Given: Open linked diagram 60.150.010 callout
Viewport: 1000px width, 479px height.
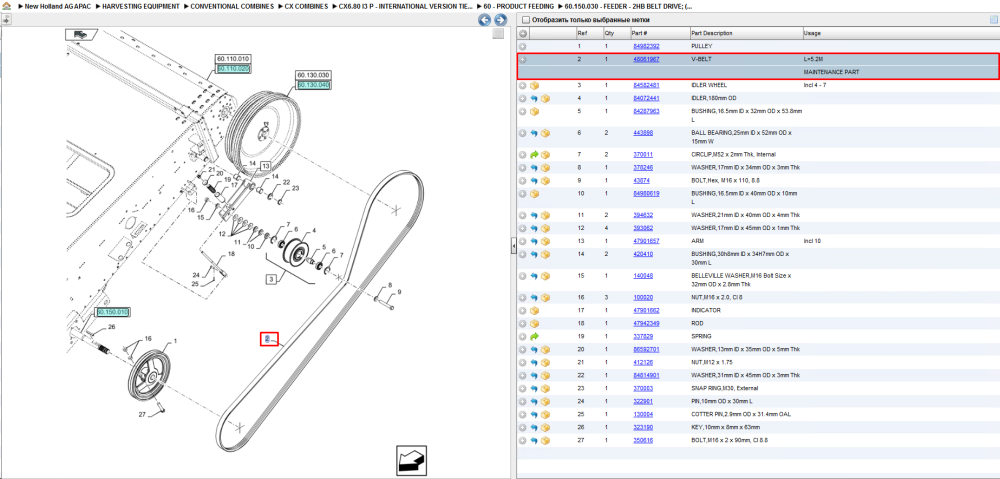Looking at the screenshot, I should point(112,312).
